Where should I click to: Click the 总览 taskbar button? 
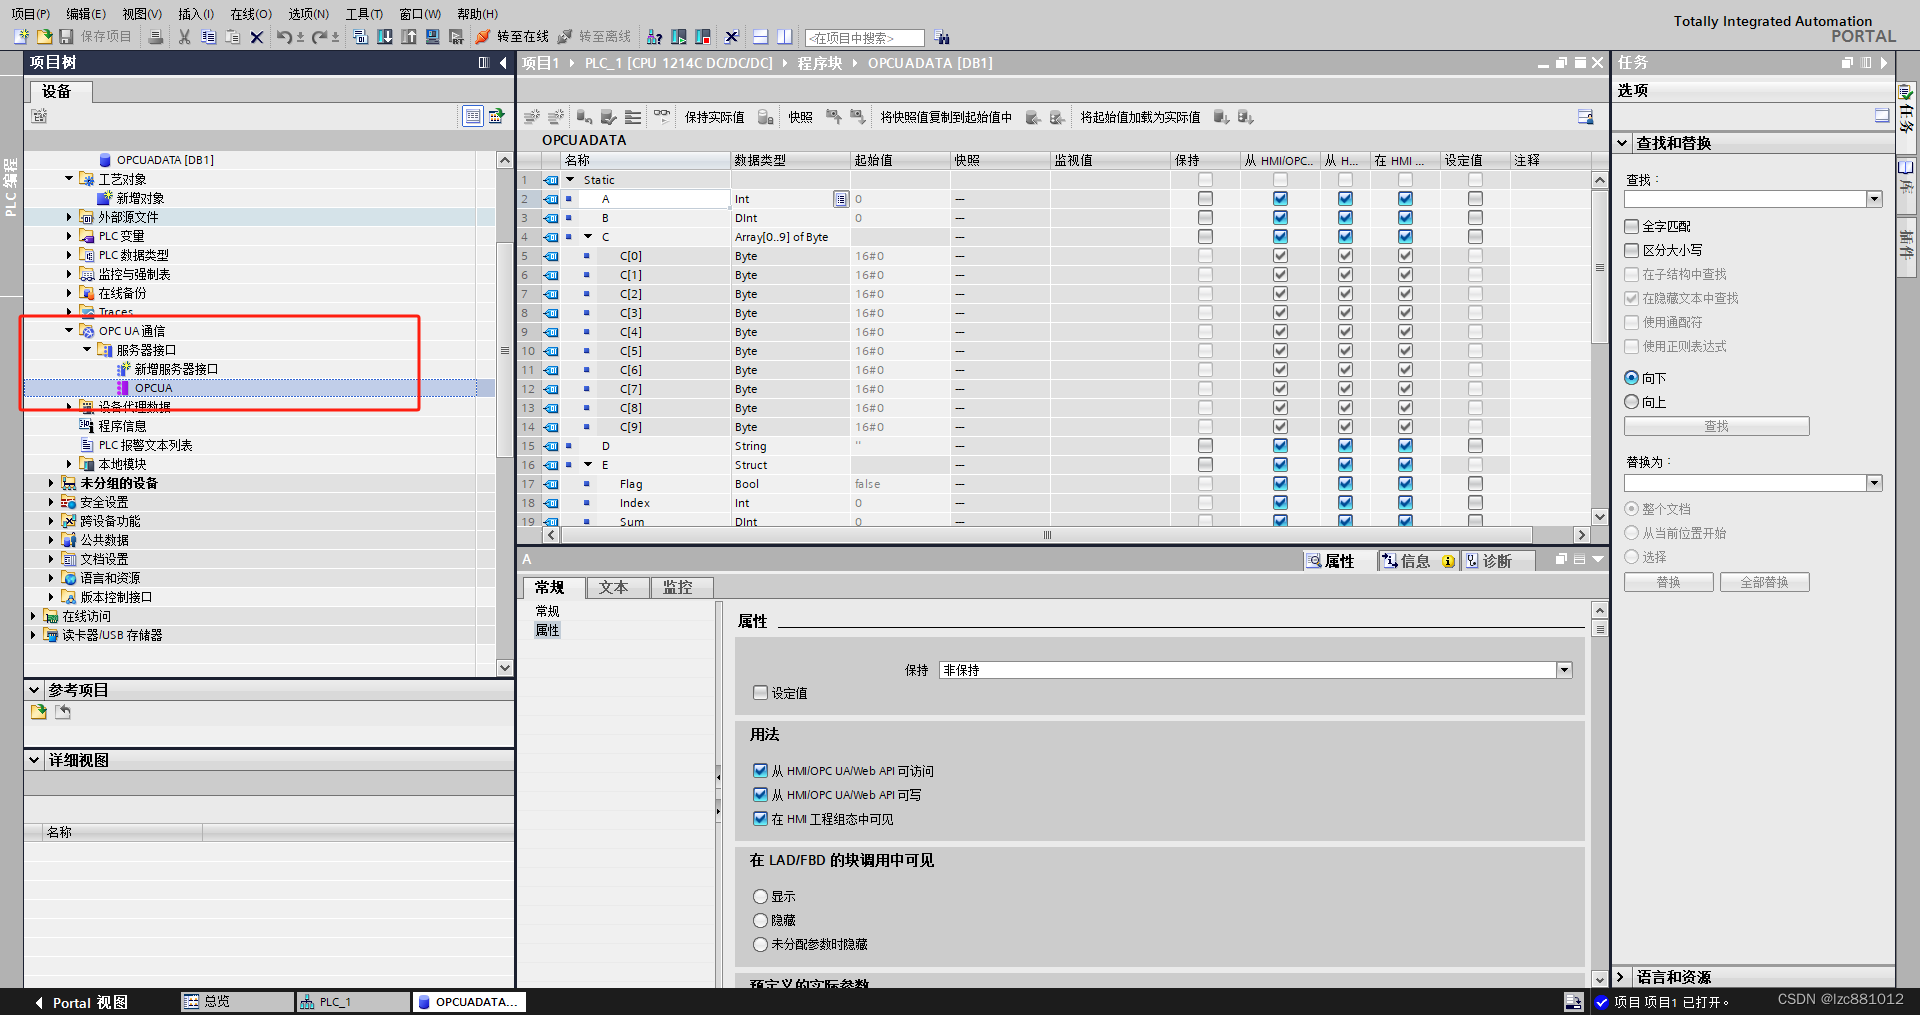tap(237, 1001)
